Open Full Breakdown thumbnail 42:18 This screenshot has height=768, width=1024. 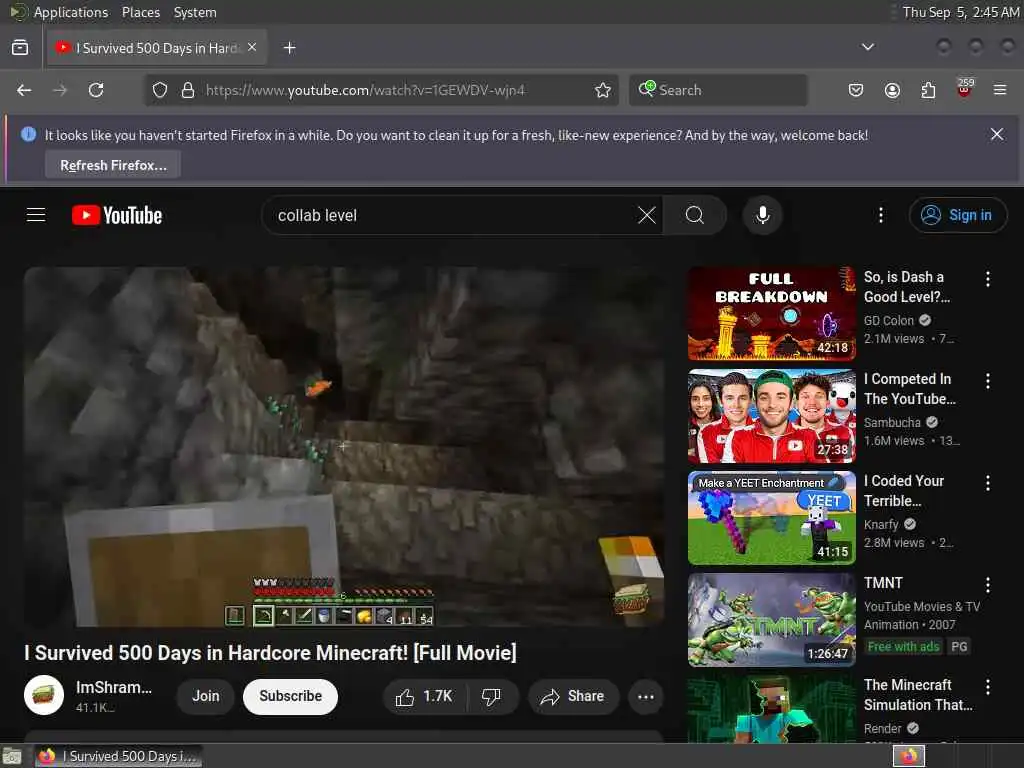(771, 313)
